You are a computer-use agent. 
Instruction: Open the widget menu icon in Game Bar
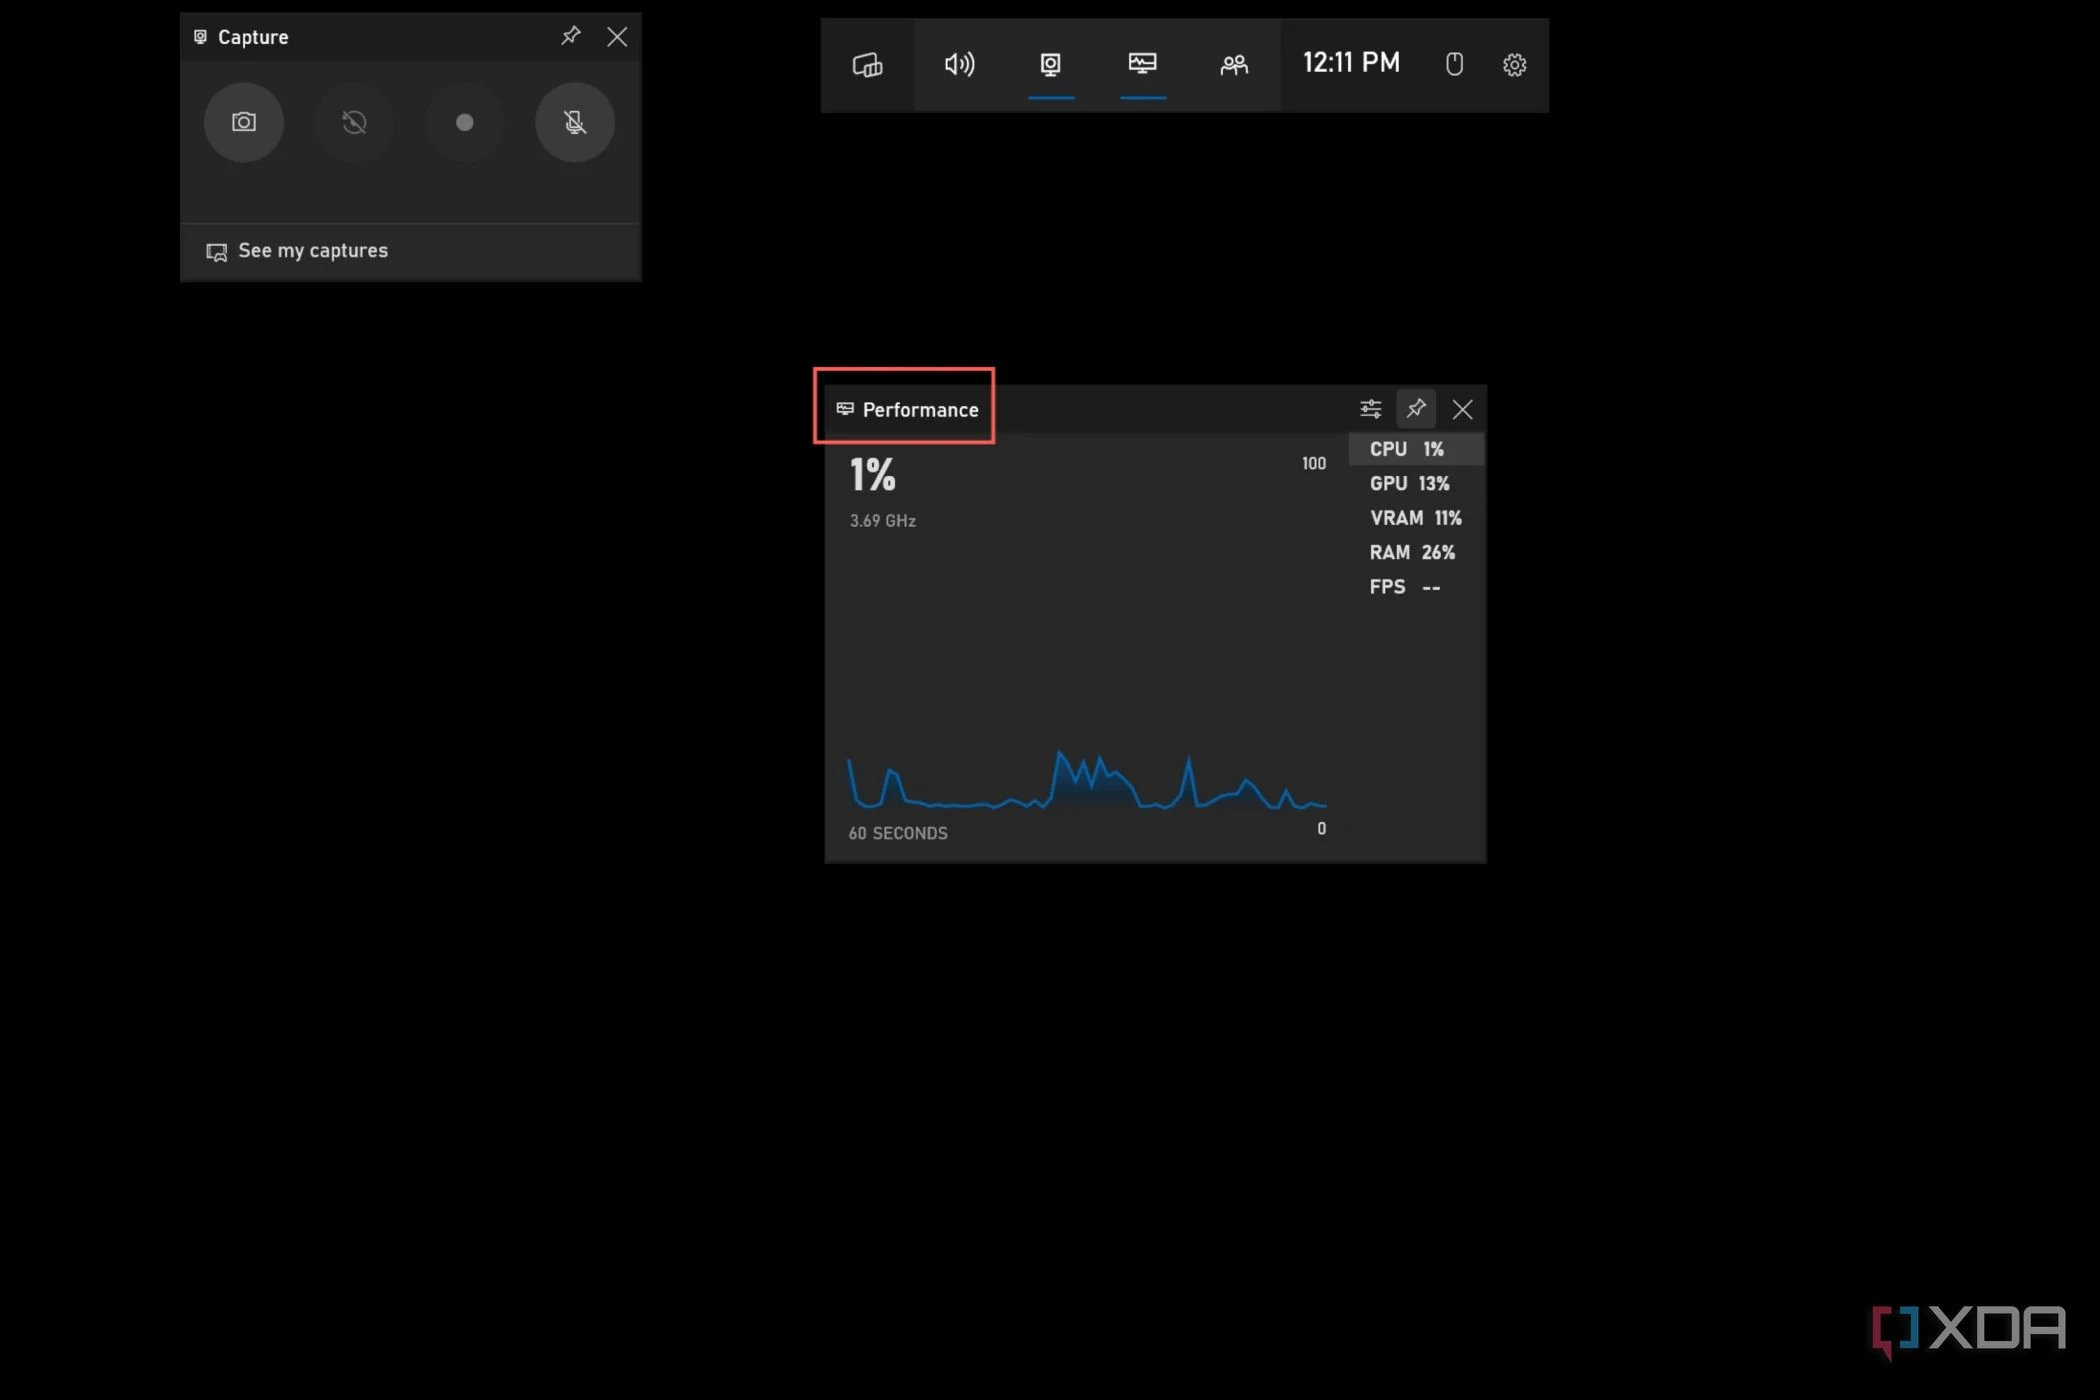867,65
